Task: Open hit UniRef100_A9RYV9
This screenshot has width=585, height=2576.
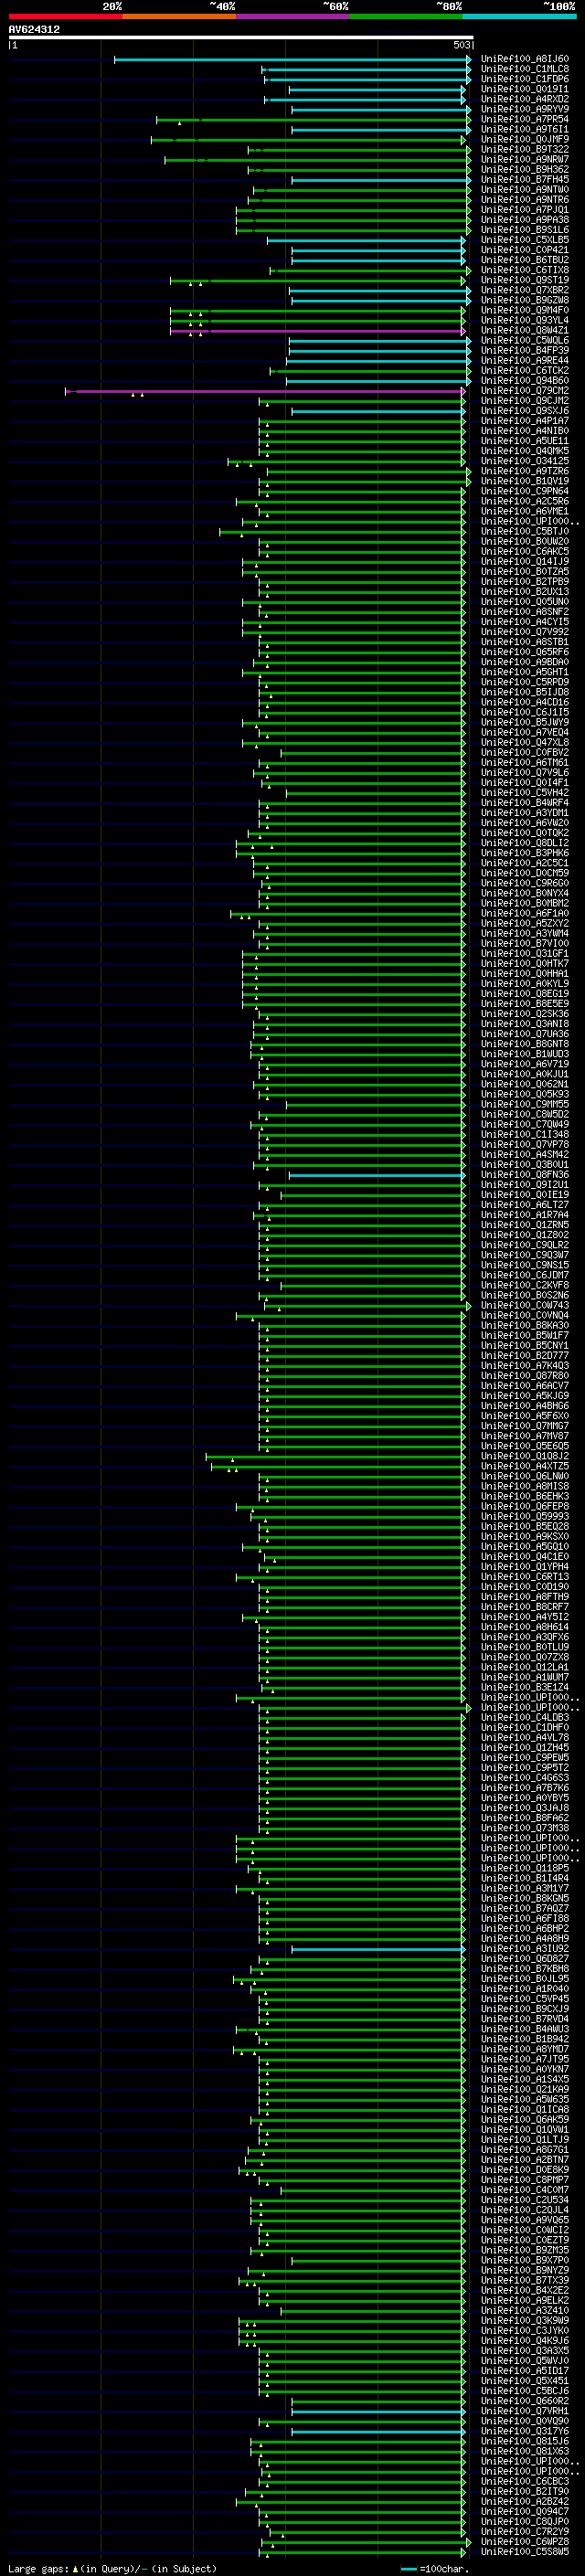Action: (525, 109)
